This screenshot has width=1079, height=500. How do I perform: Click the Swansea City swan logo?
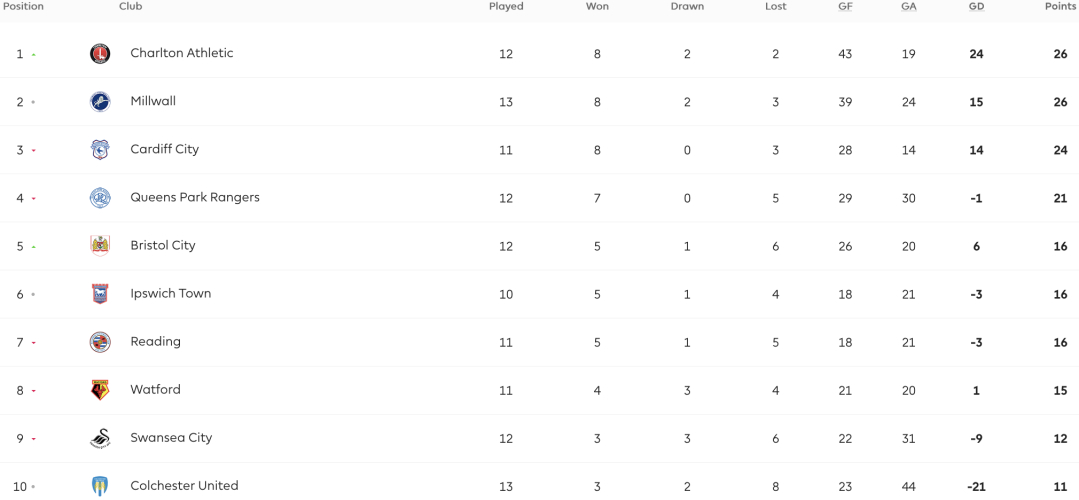100,439
